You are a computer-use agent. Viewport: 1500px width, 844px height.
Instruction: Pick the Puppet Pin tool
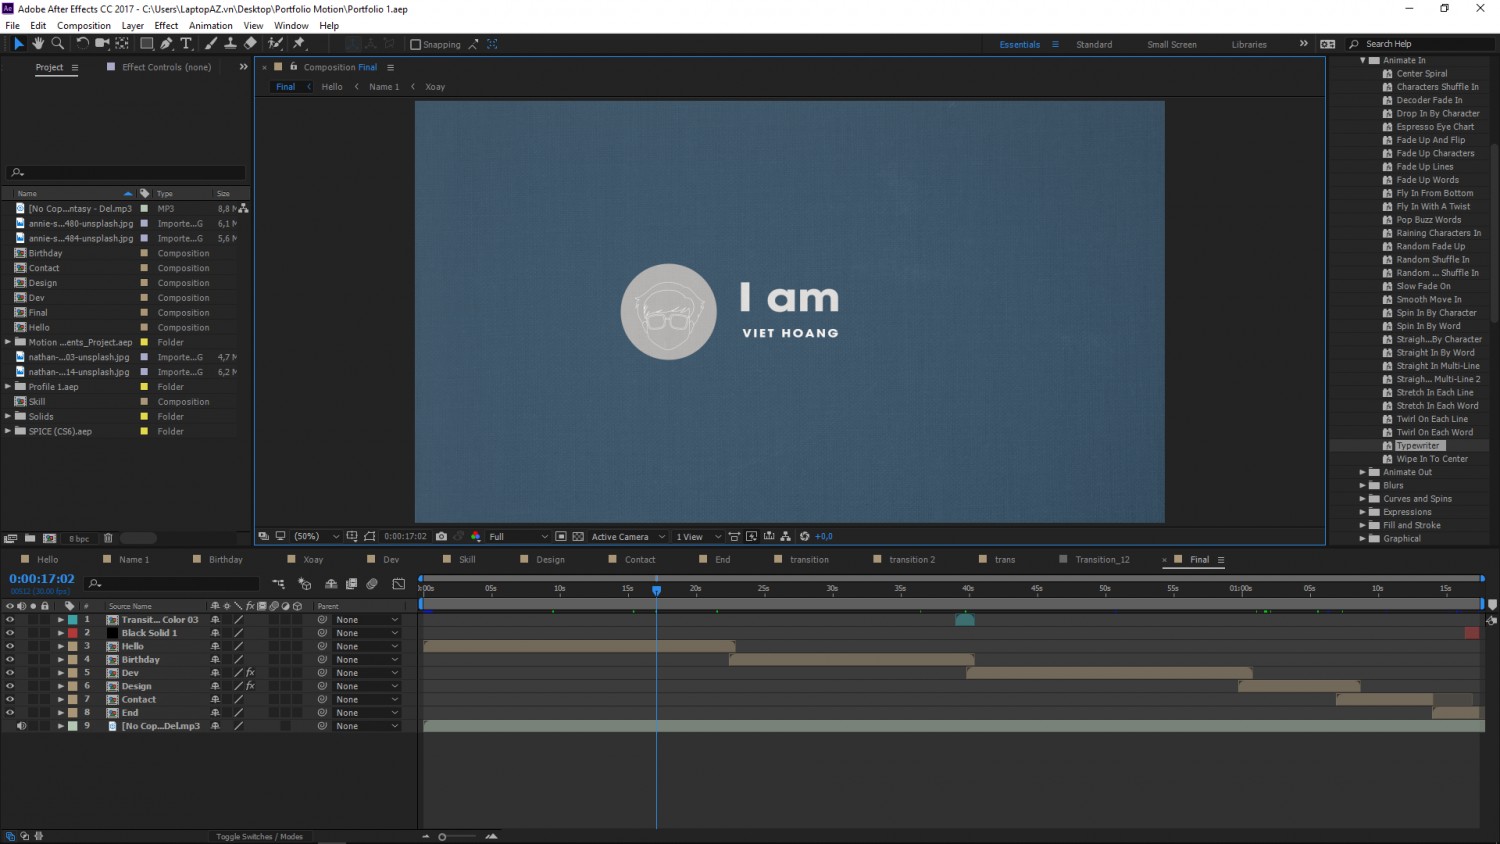(298, 44)
